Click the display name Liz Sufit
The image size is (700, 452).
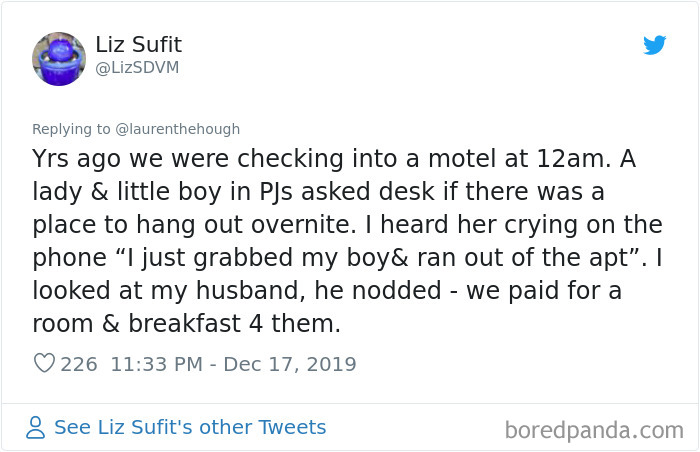(x=138, y=45)
